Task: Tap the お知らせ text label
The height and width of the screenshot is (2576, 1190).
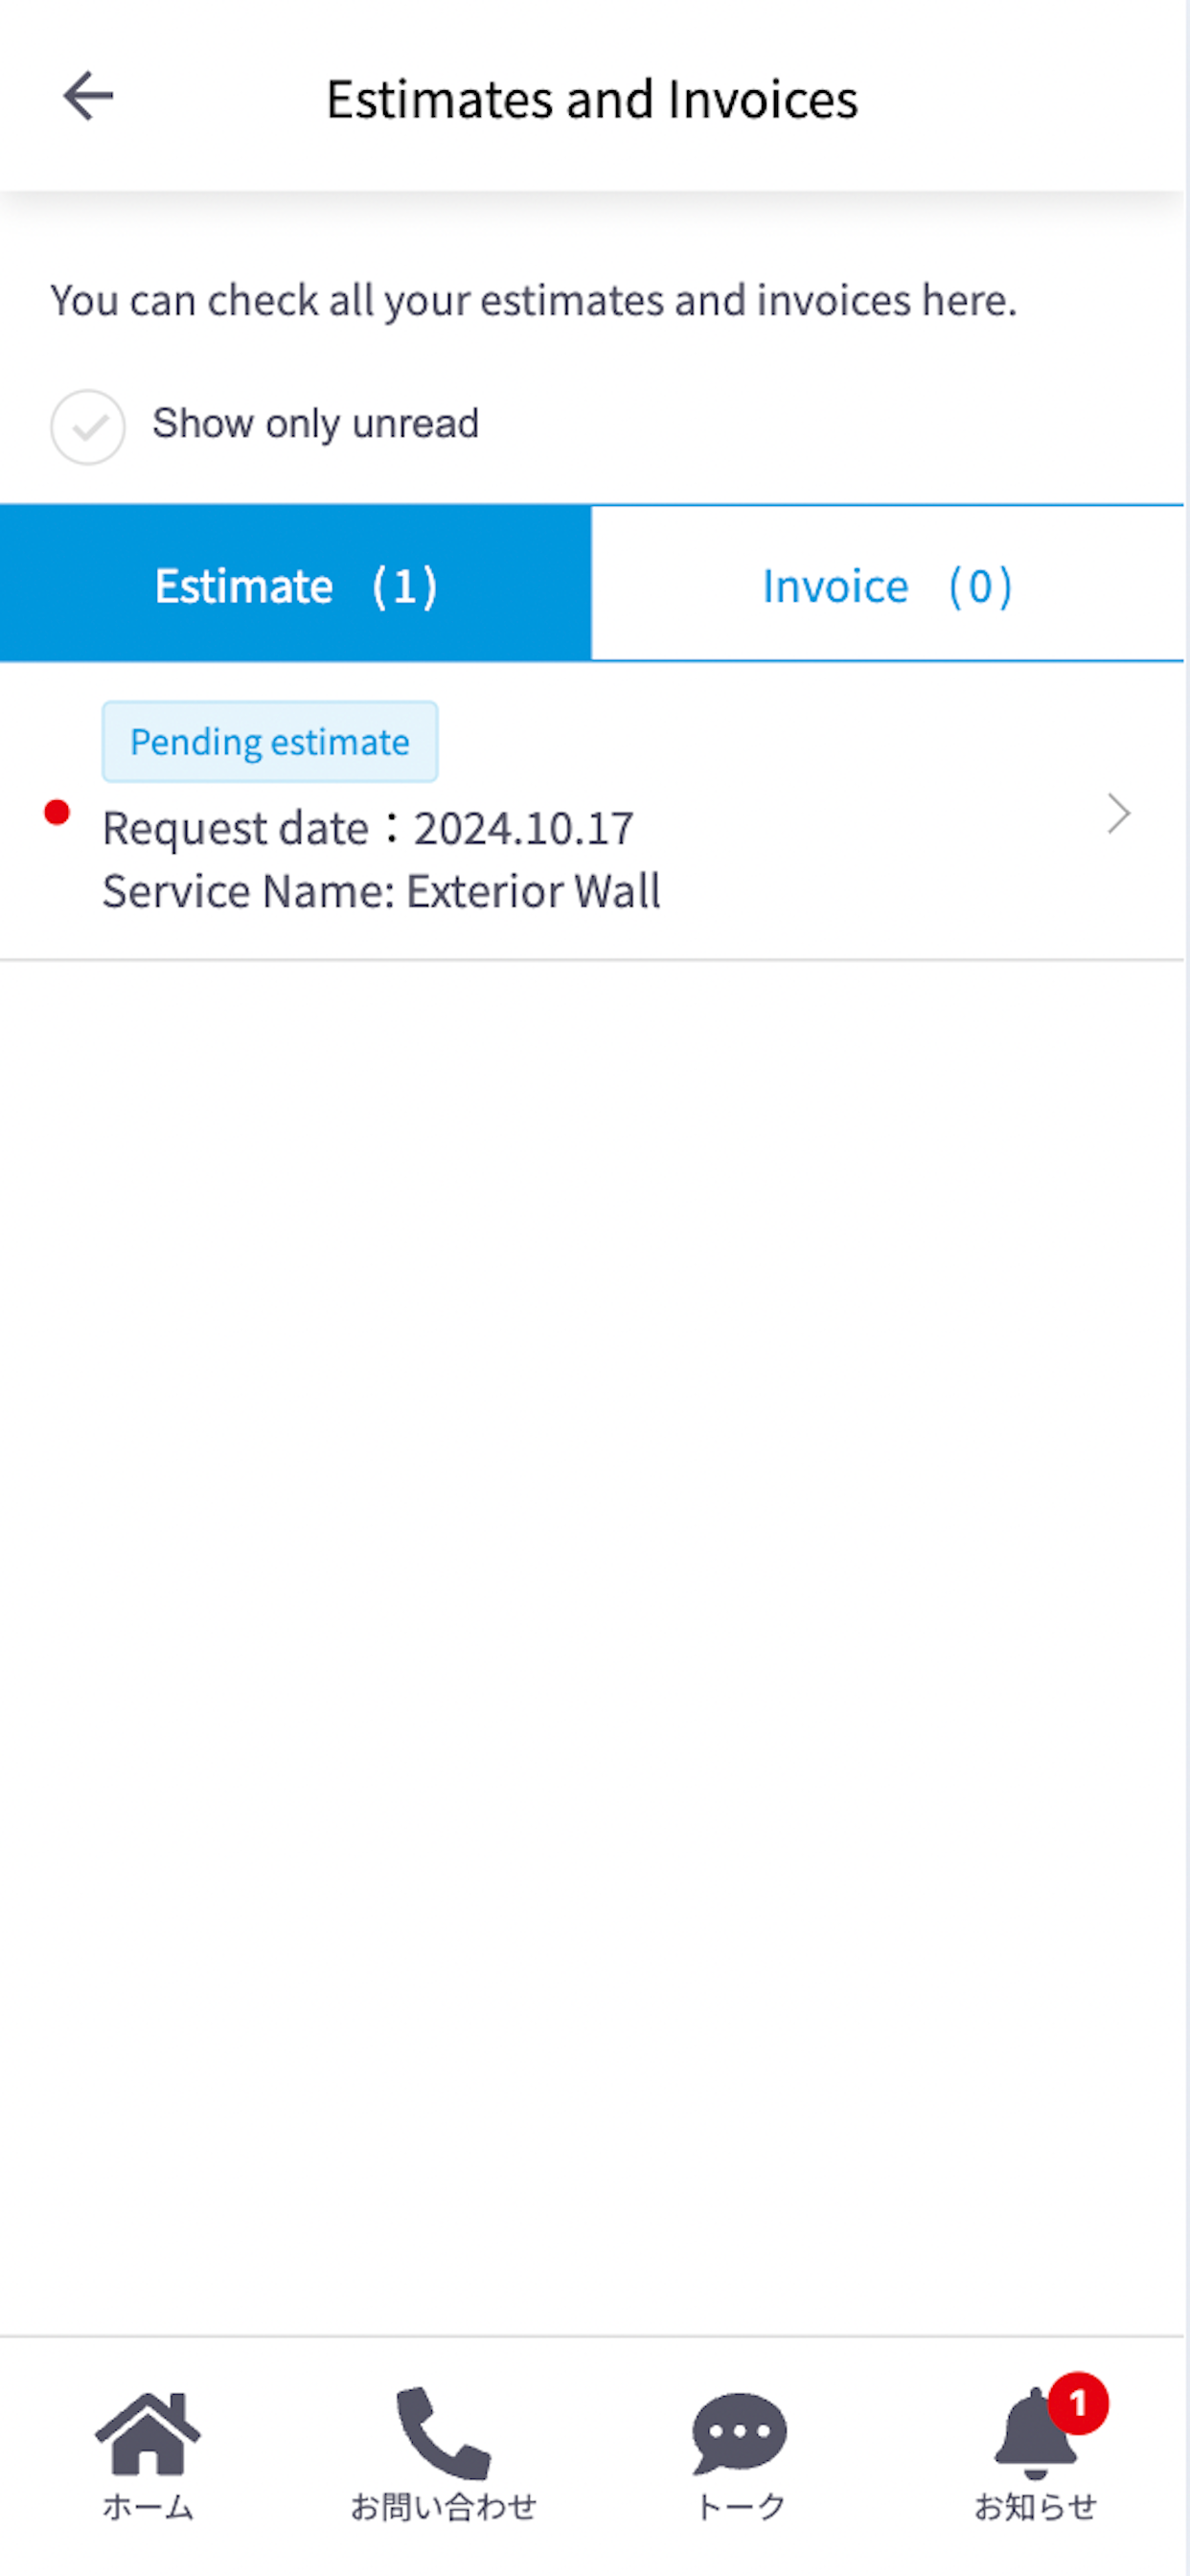Action: (x=1036, y=2507)
